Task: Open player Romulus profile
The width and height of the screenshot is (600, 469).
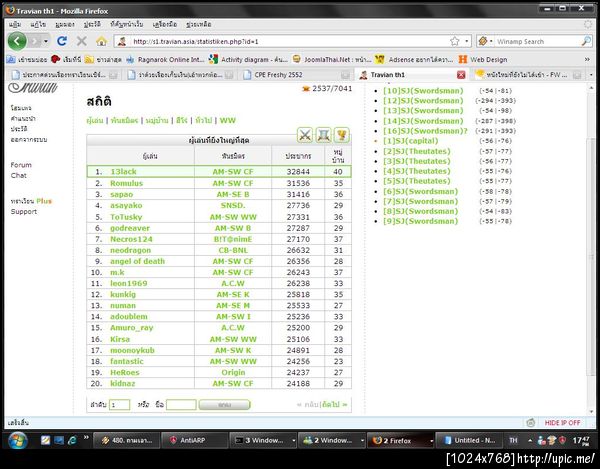Action: click(126, 183)
